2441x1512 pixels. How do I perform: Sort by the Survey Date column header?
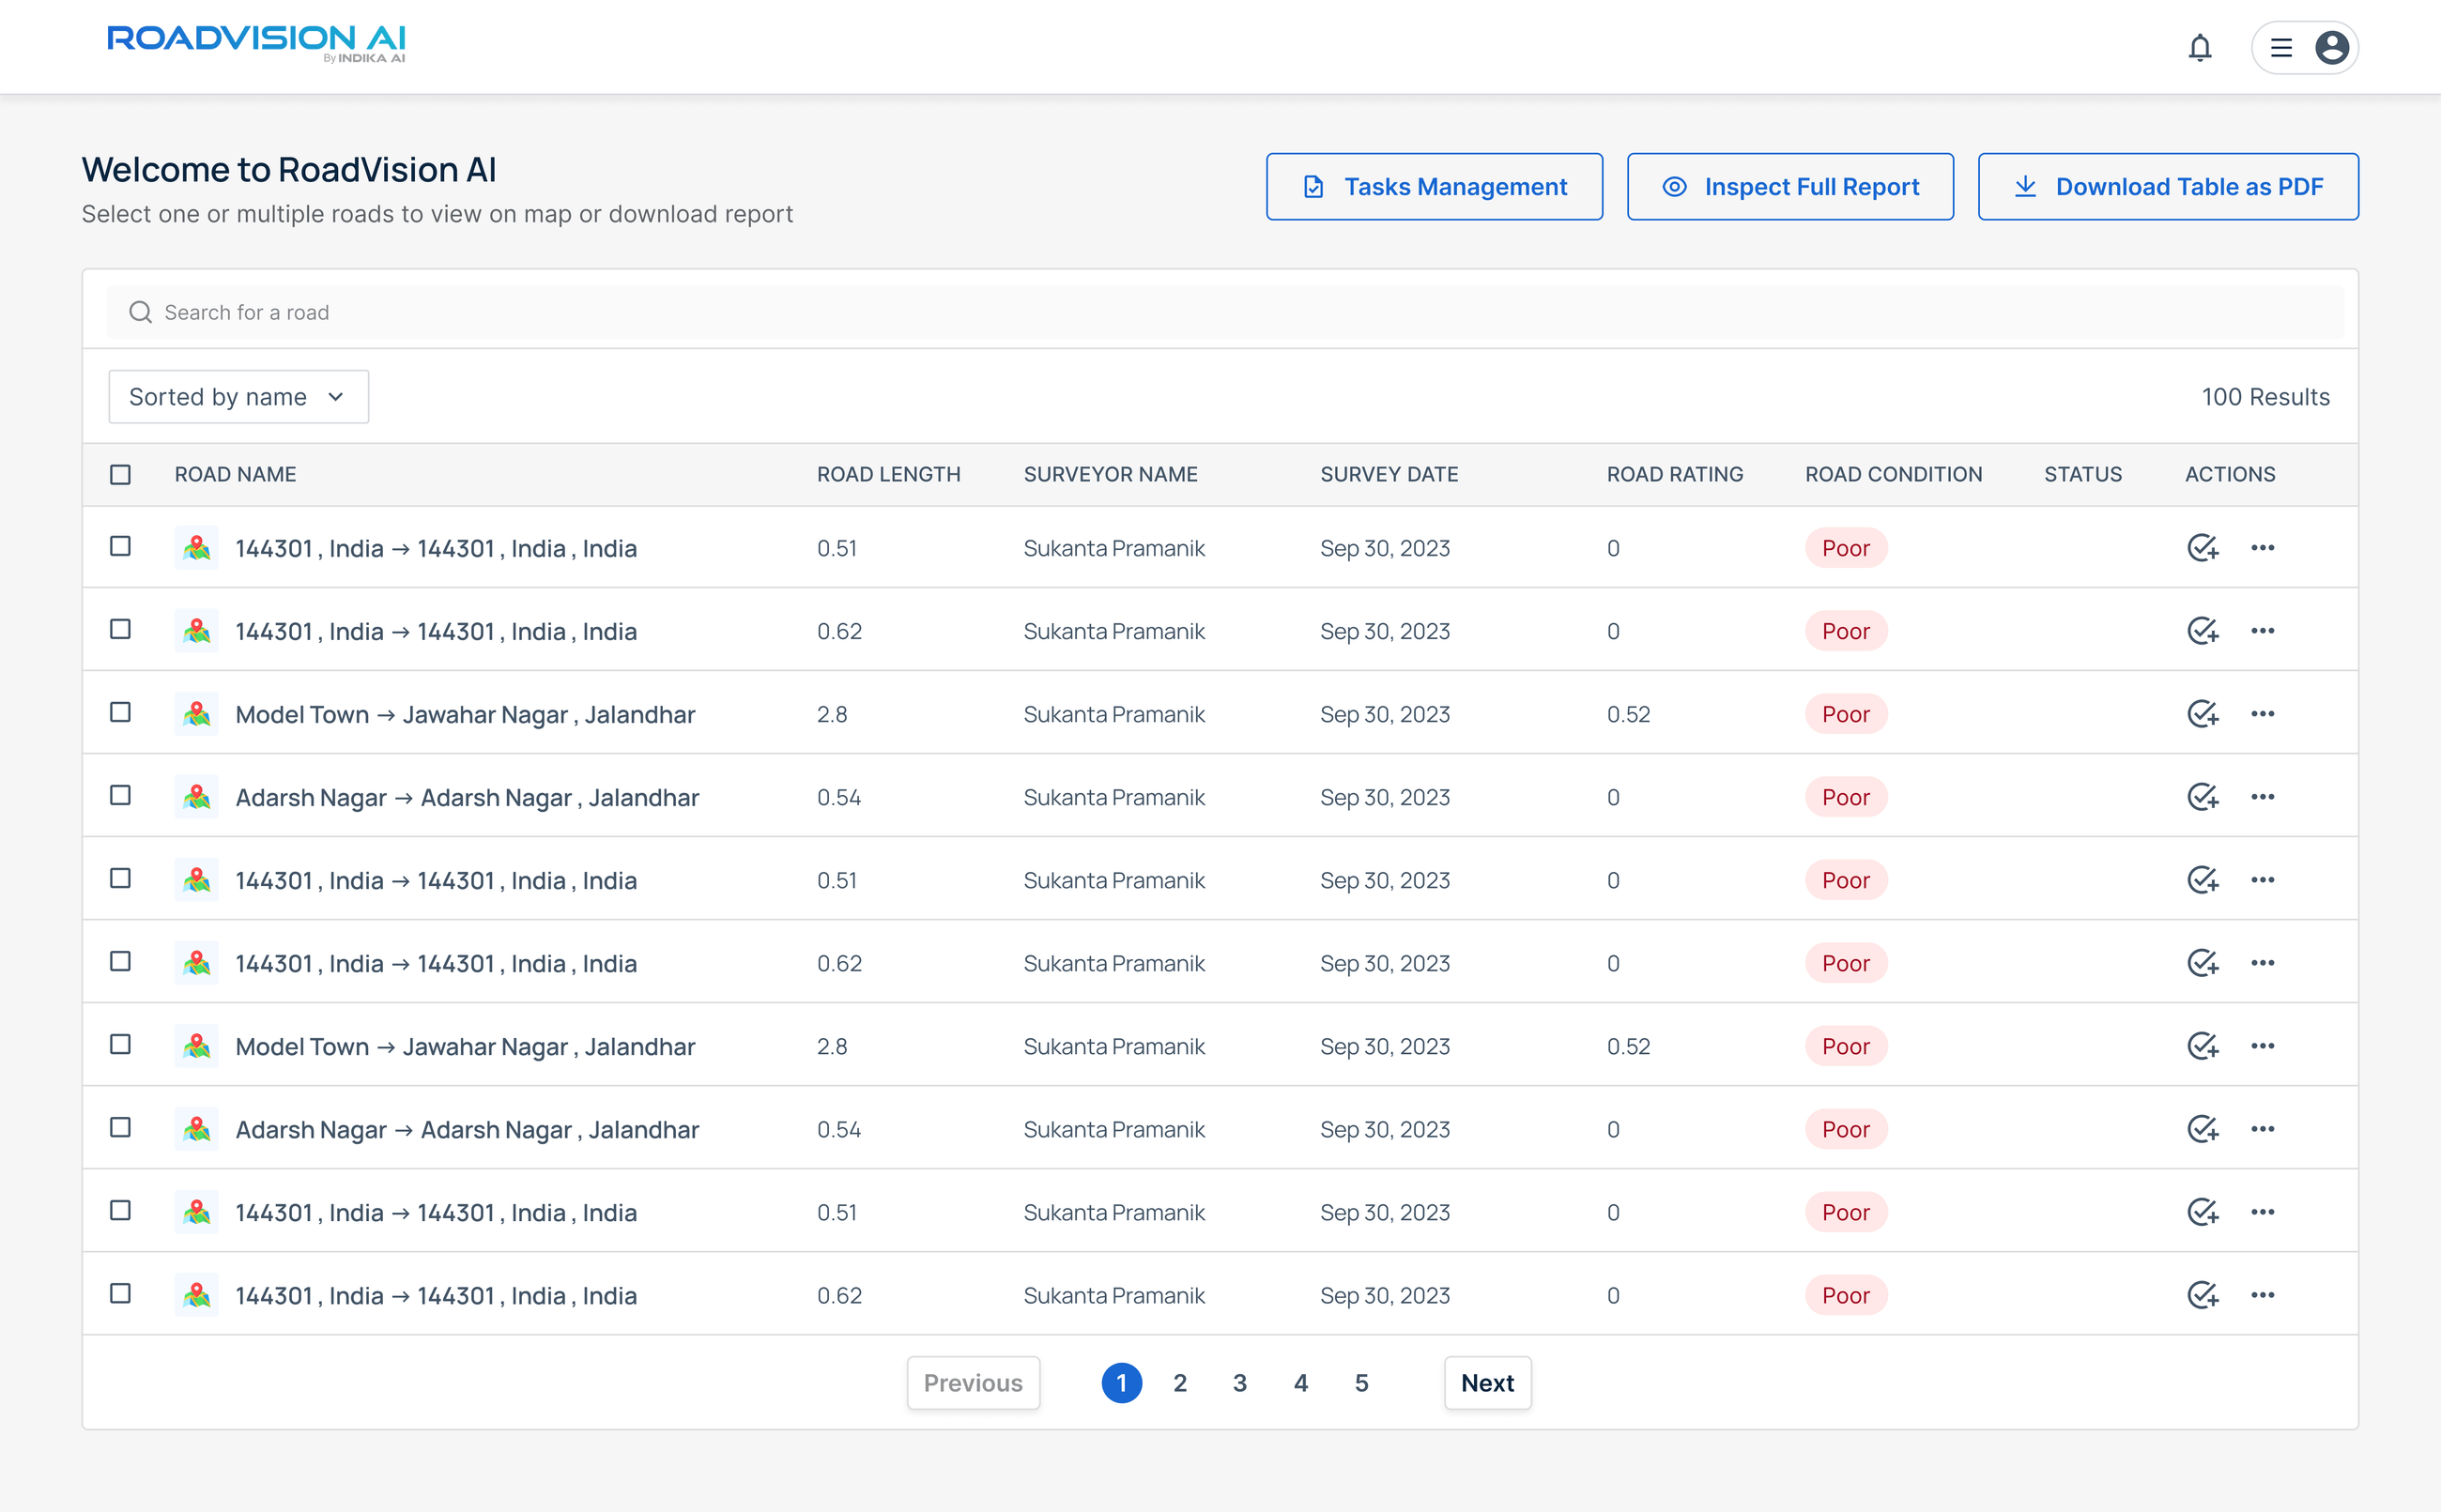point(1389,474)
